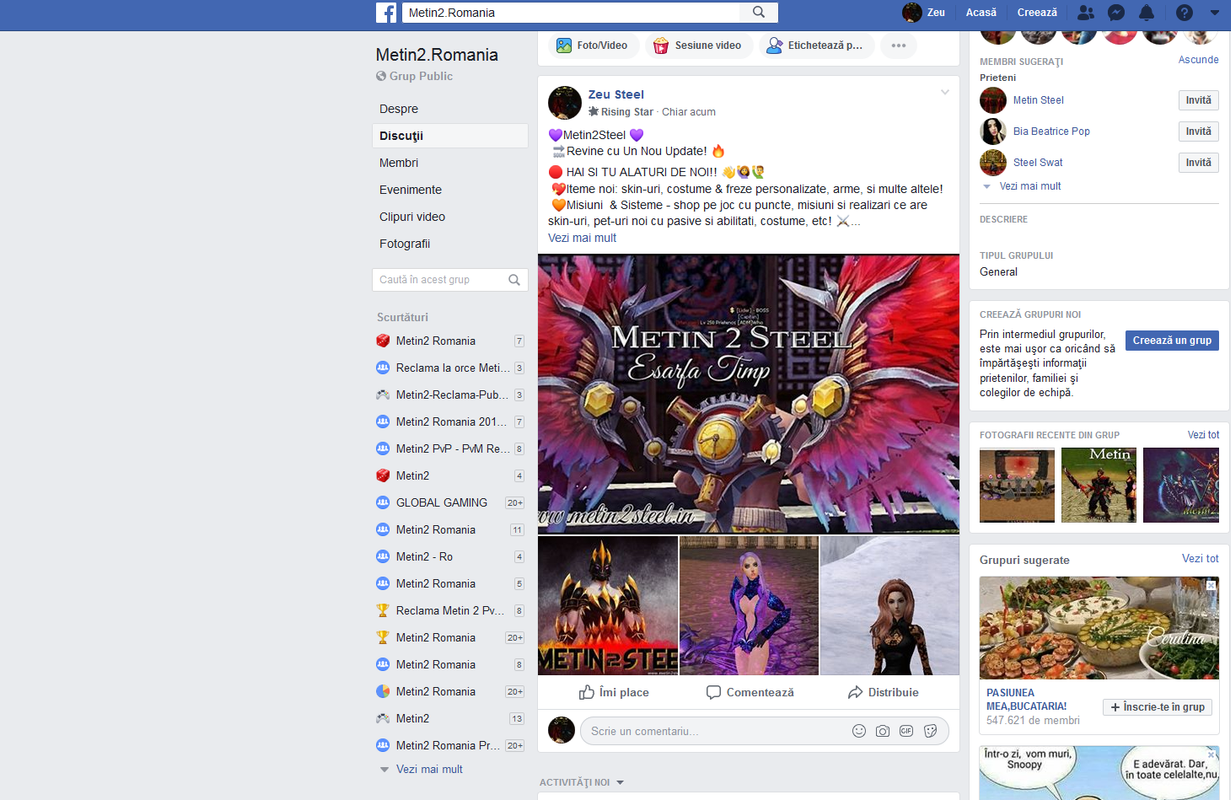Open Despre section of the group
Viewport: 1231px width, 800px height.
[399, 109]
